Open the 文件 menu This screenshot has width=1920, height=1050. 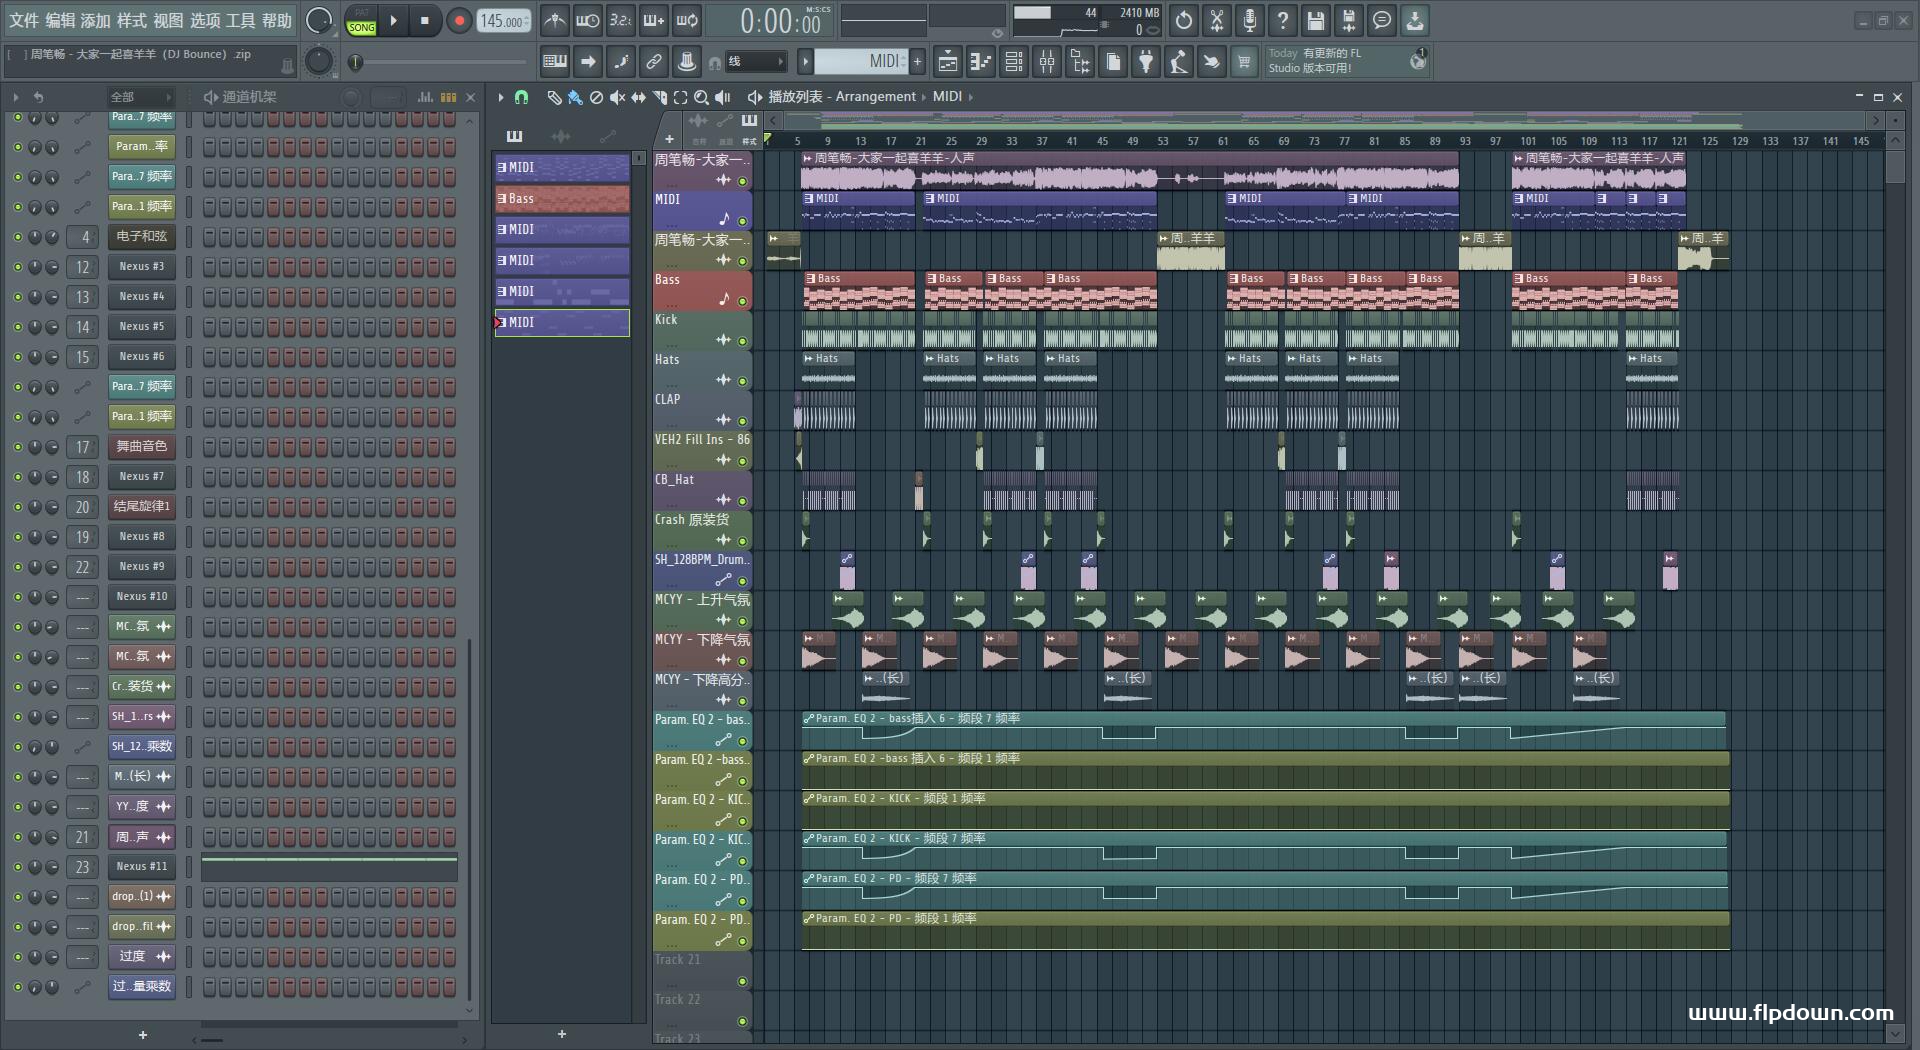(x=24, y=20)
